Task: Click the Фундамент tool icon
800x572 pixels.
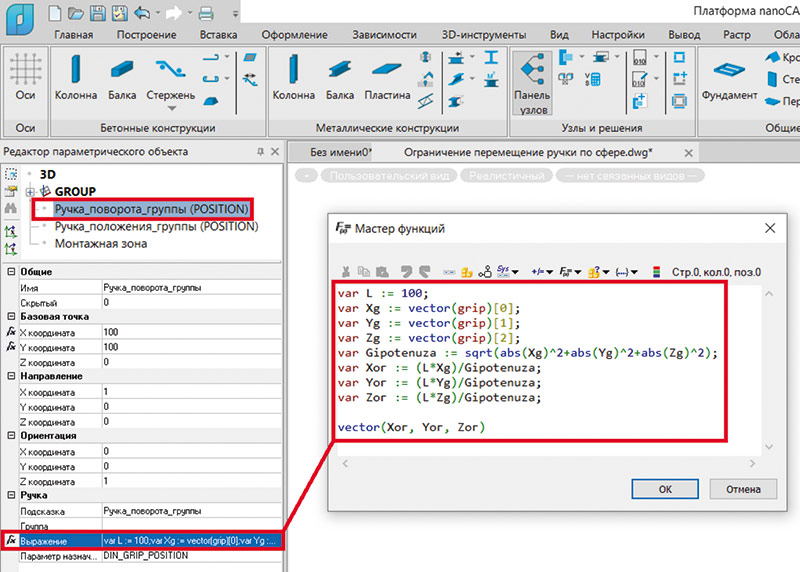Action: click(x=729, y=69)
